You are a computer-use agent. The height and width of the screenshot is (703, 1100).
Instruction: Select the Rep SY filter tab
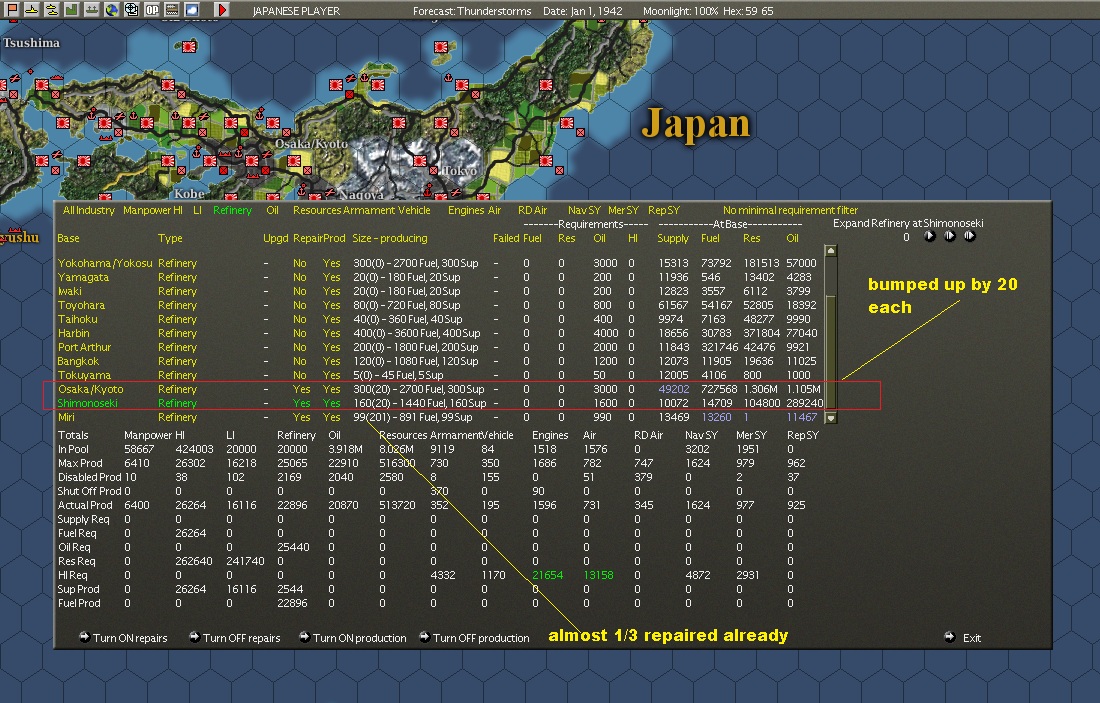pyautogui.click(x=664, y=210)
